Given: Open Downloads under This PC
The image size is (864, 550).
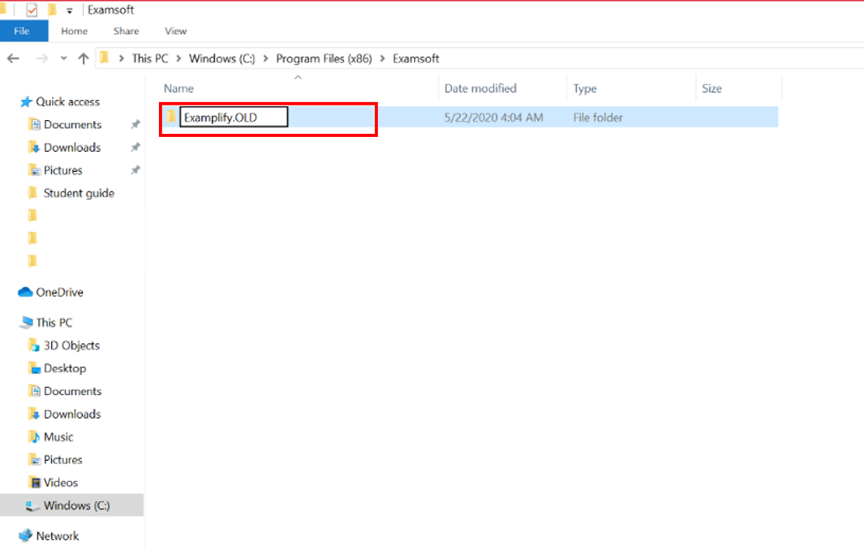Looking at the screenshot, I should click(x=72, y=414).
